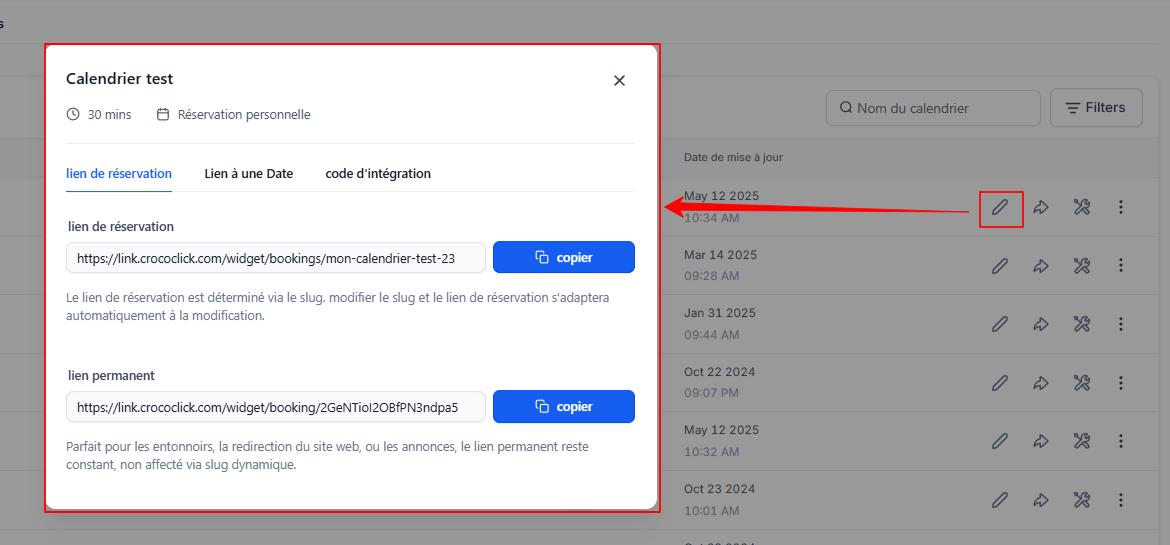Click the '09:44 AM' time text
The width and height of the screenshot is (1170, 545).
(x=712, y=334)
